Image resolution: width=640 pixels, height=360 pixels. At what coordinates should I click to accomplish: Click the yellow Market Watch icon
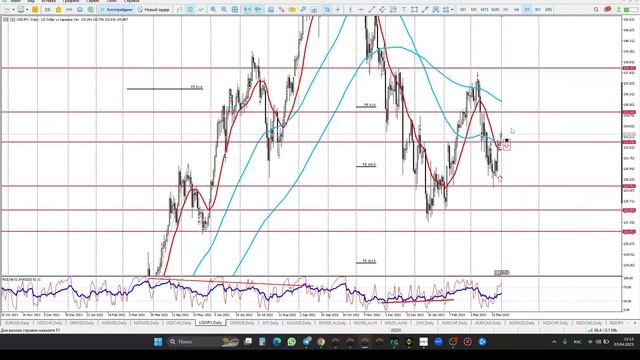point(35,9)
